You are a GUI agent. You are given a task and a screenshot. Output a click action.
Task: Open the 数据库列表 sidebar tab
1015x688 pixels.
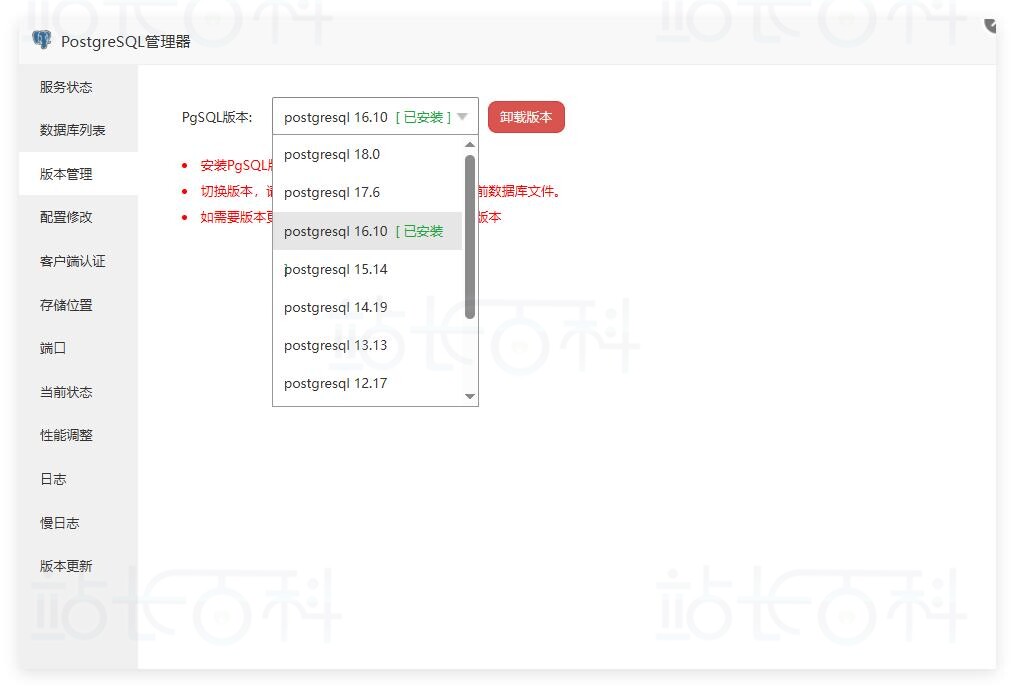78,130
